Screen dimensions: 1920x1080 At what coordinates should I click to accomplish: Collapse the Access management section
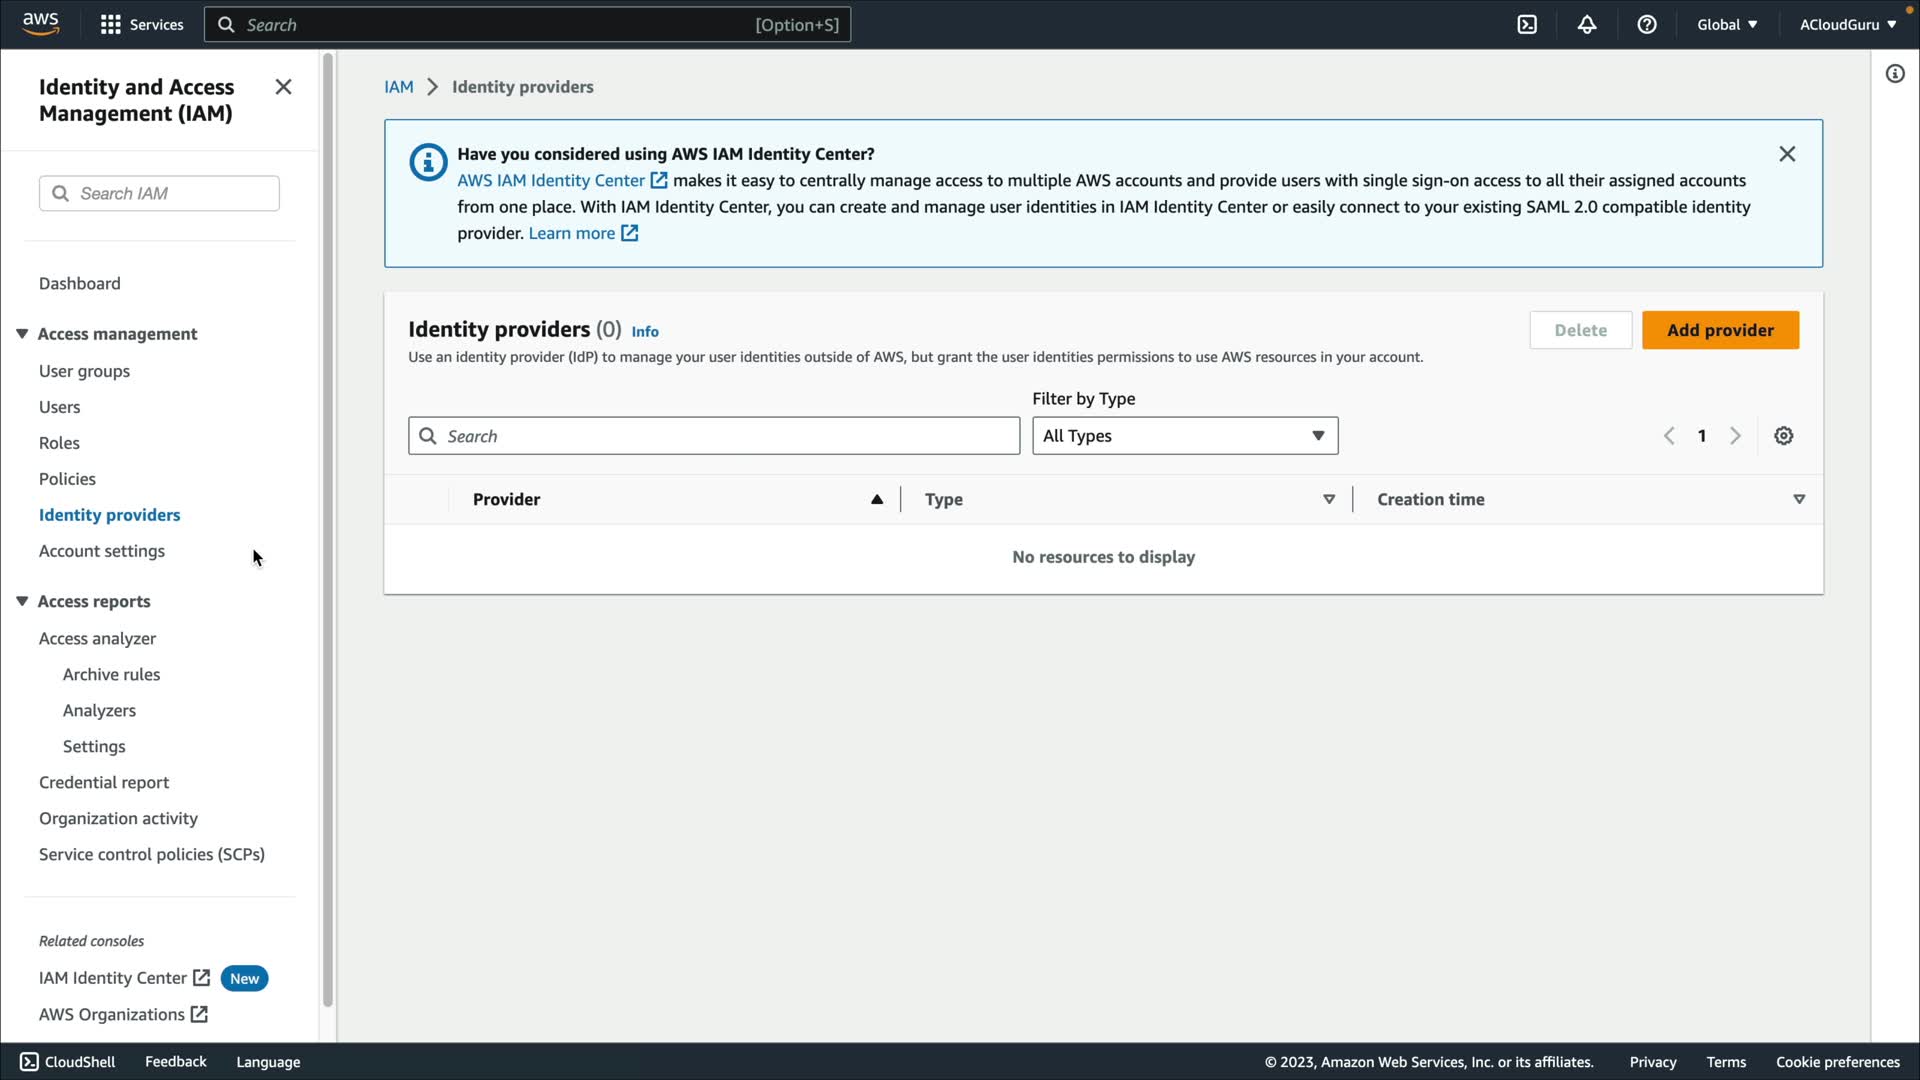[x=22, y=334]
